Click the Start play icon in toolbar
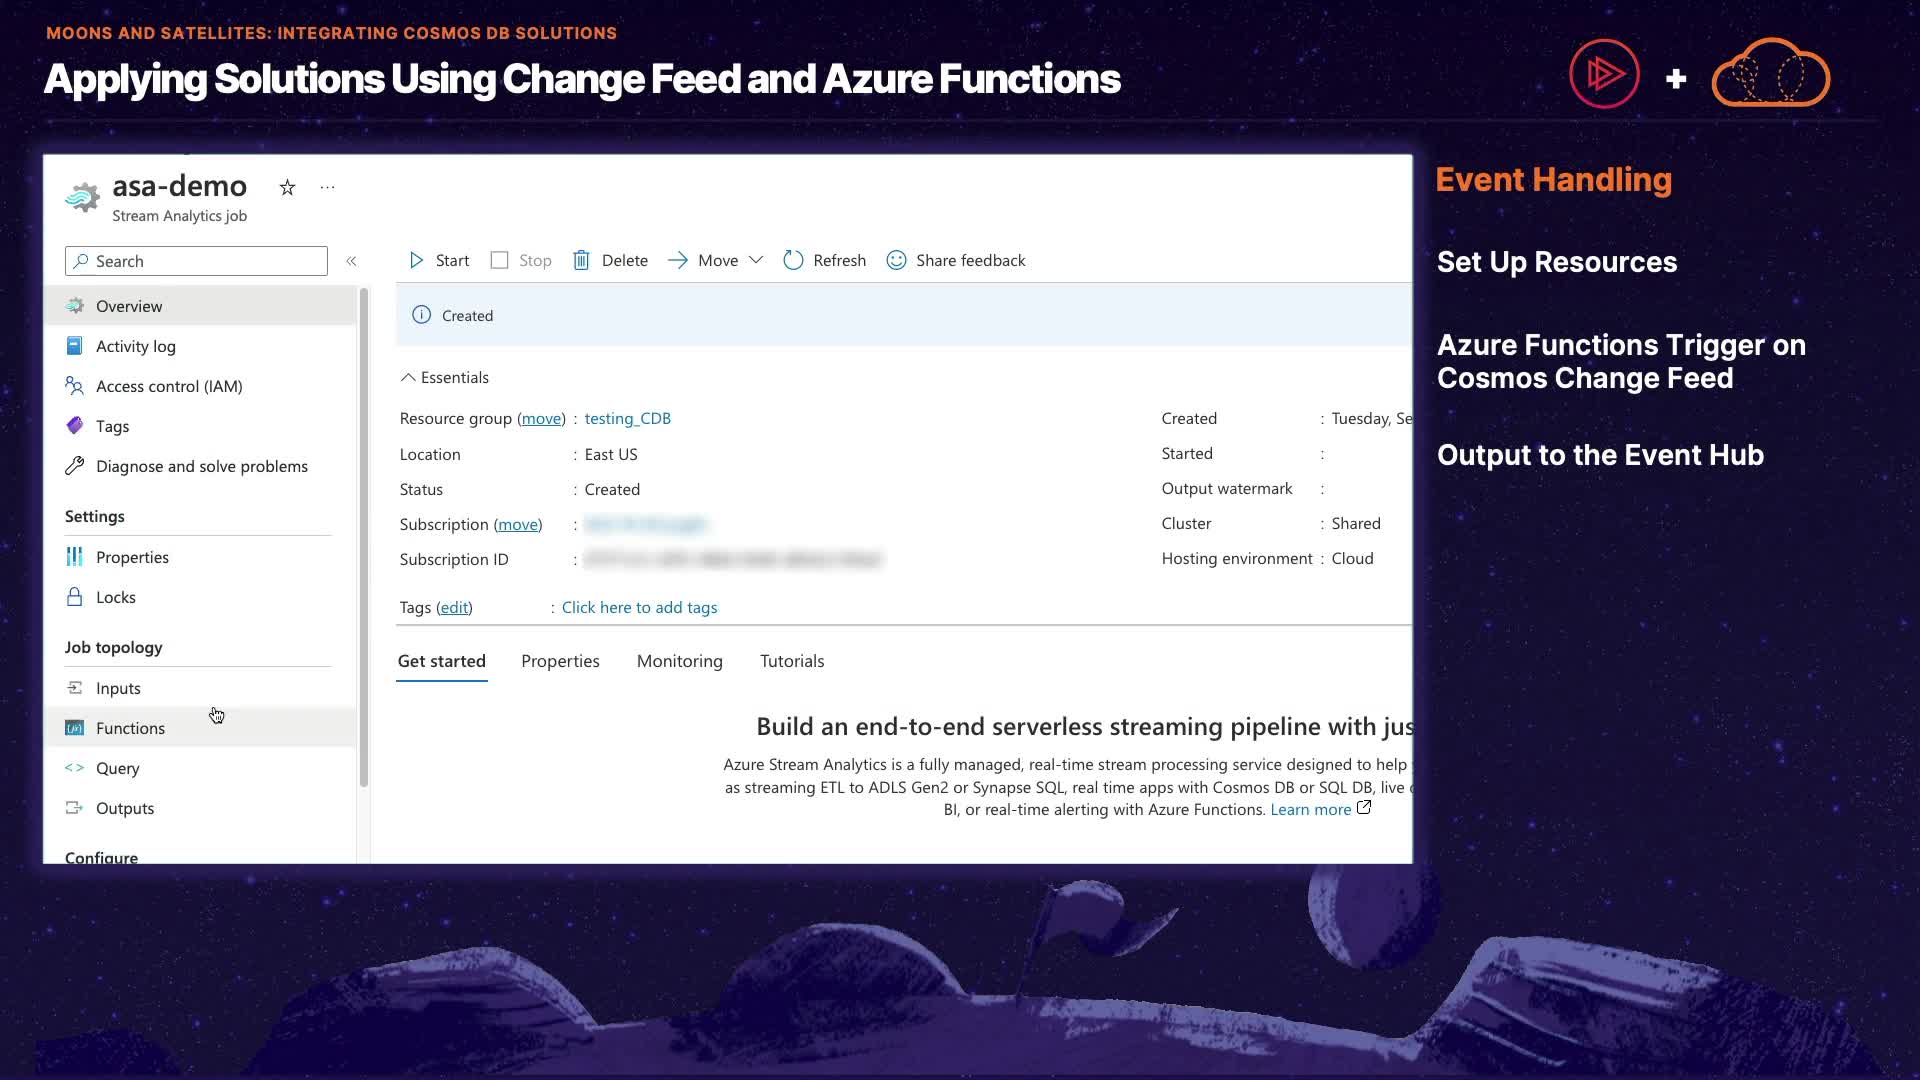1920x1080 pixels. tap(417, 261)
